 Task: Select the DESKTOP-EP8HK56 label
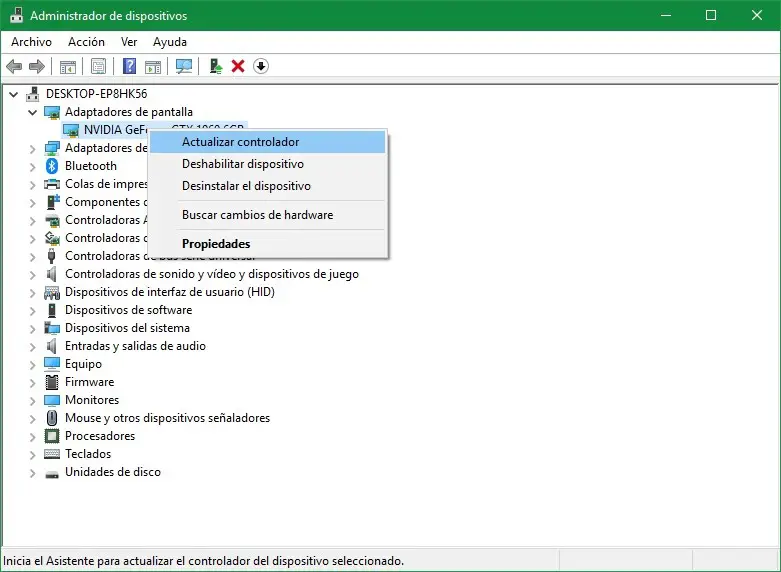(x=97, y=94)
